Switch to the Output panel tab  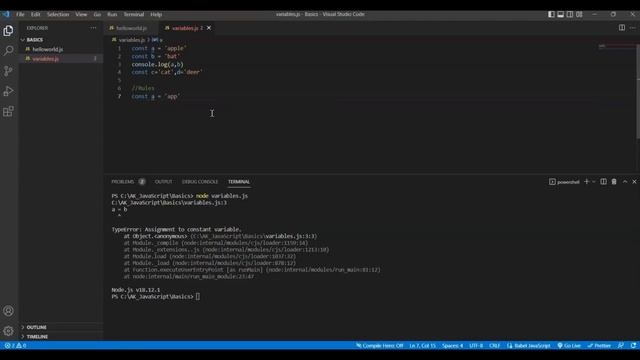pos(163,182)
